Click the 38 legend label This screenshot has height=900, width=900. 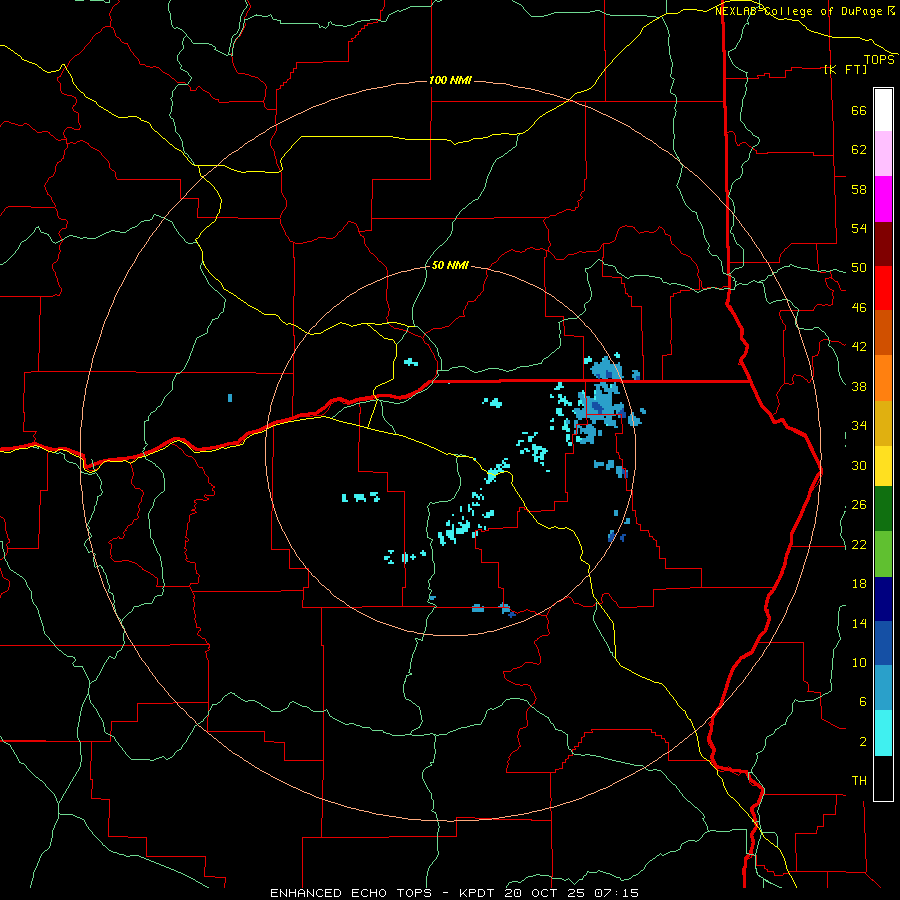pos(859,387)
